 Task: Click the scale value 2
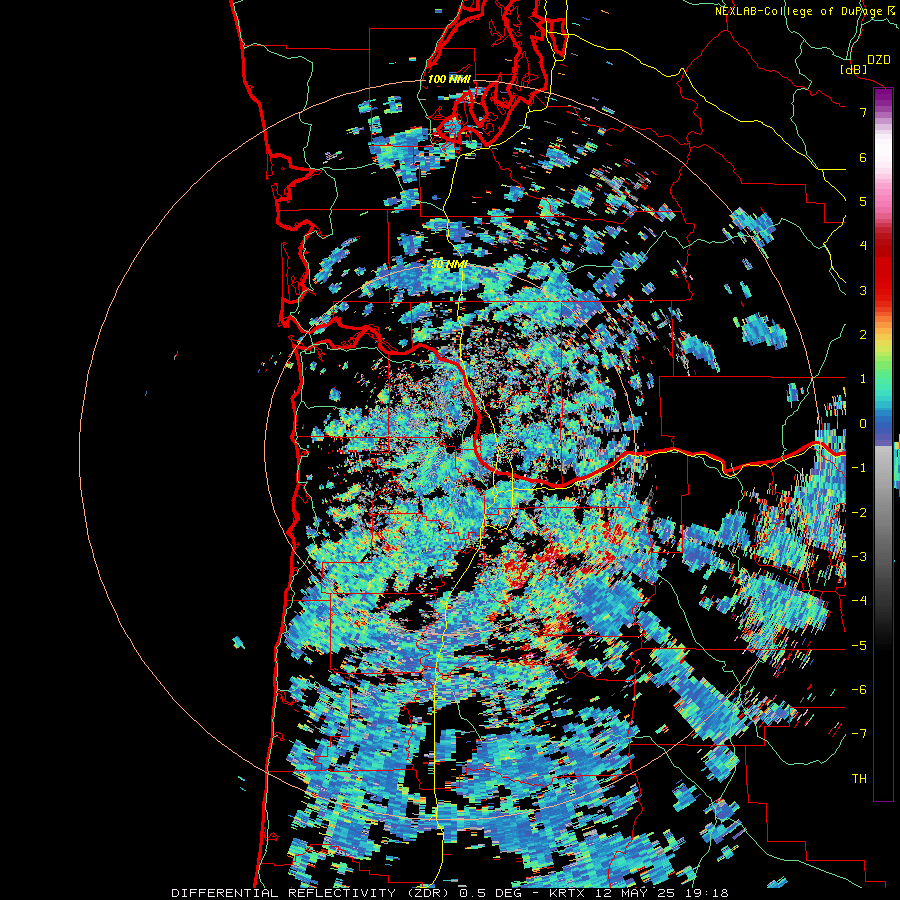tap(863, 335)
